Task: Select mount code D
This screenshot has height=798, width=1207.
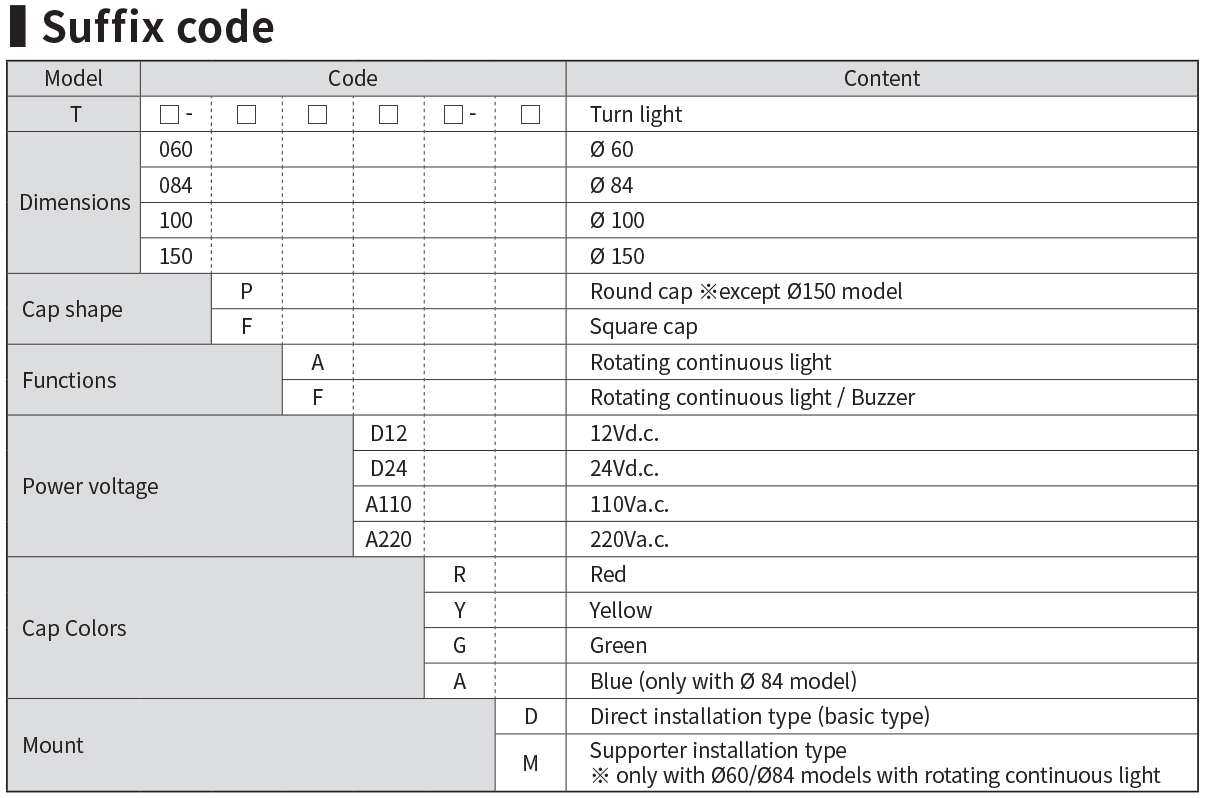Action: pyautogui.click(x=530, y=716)
